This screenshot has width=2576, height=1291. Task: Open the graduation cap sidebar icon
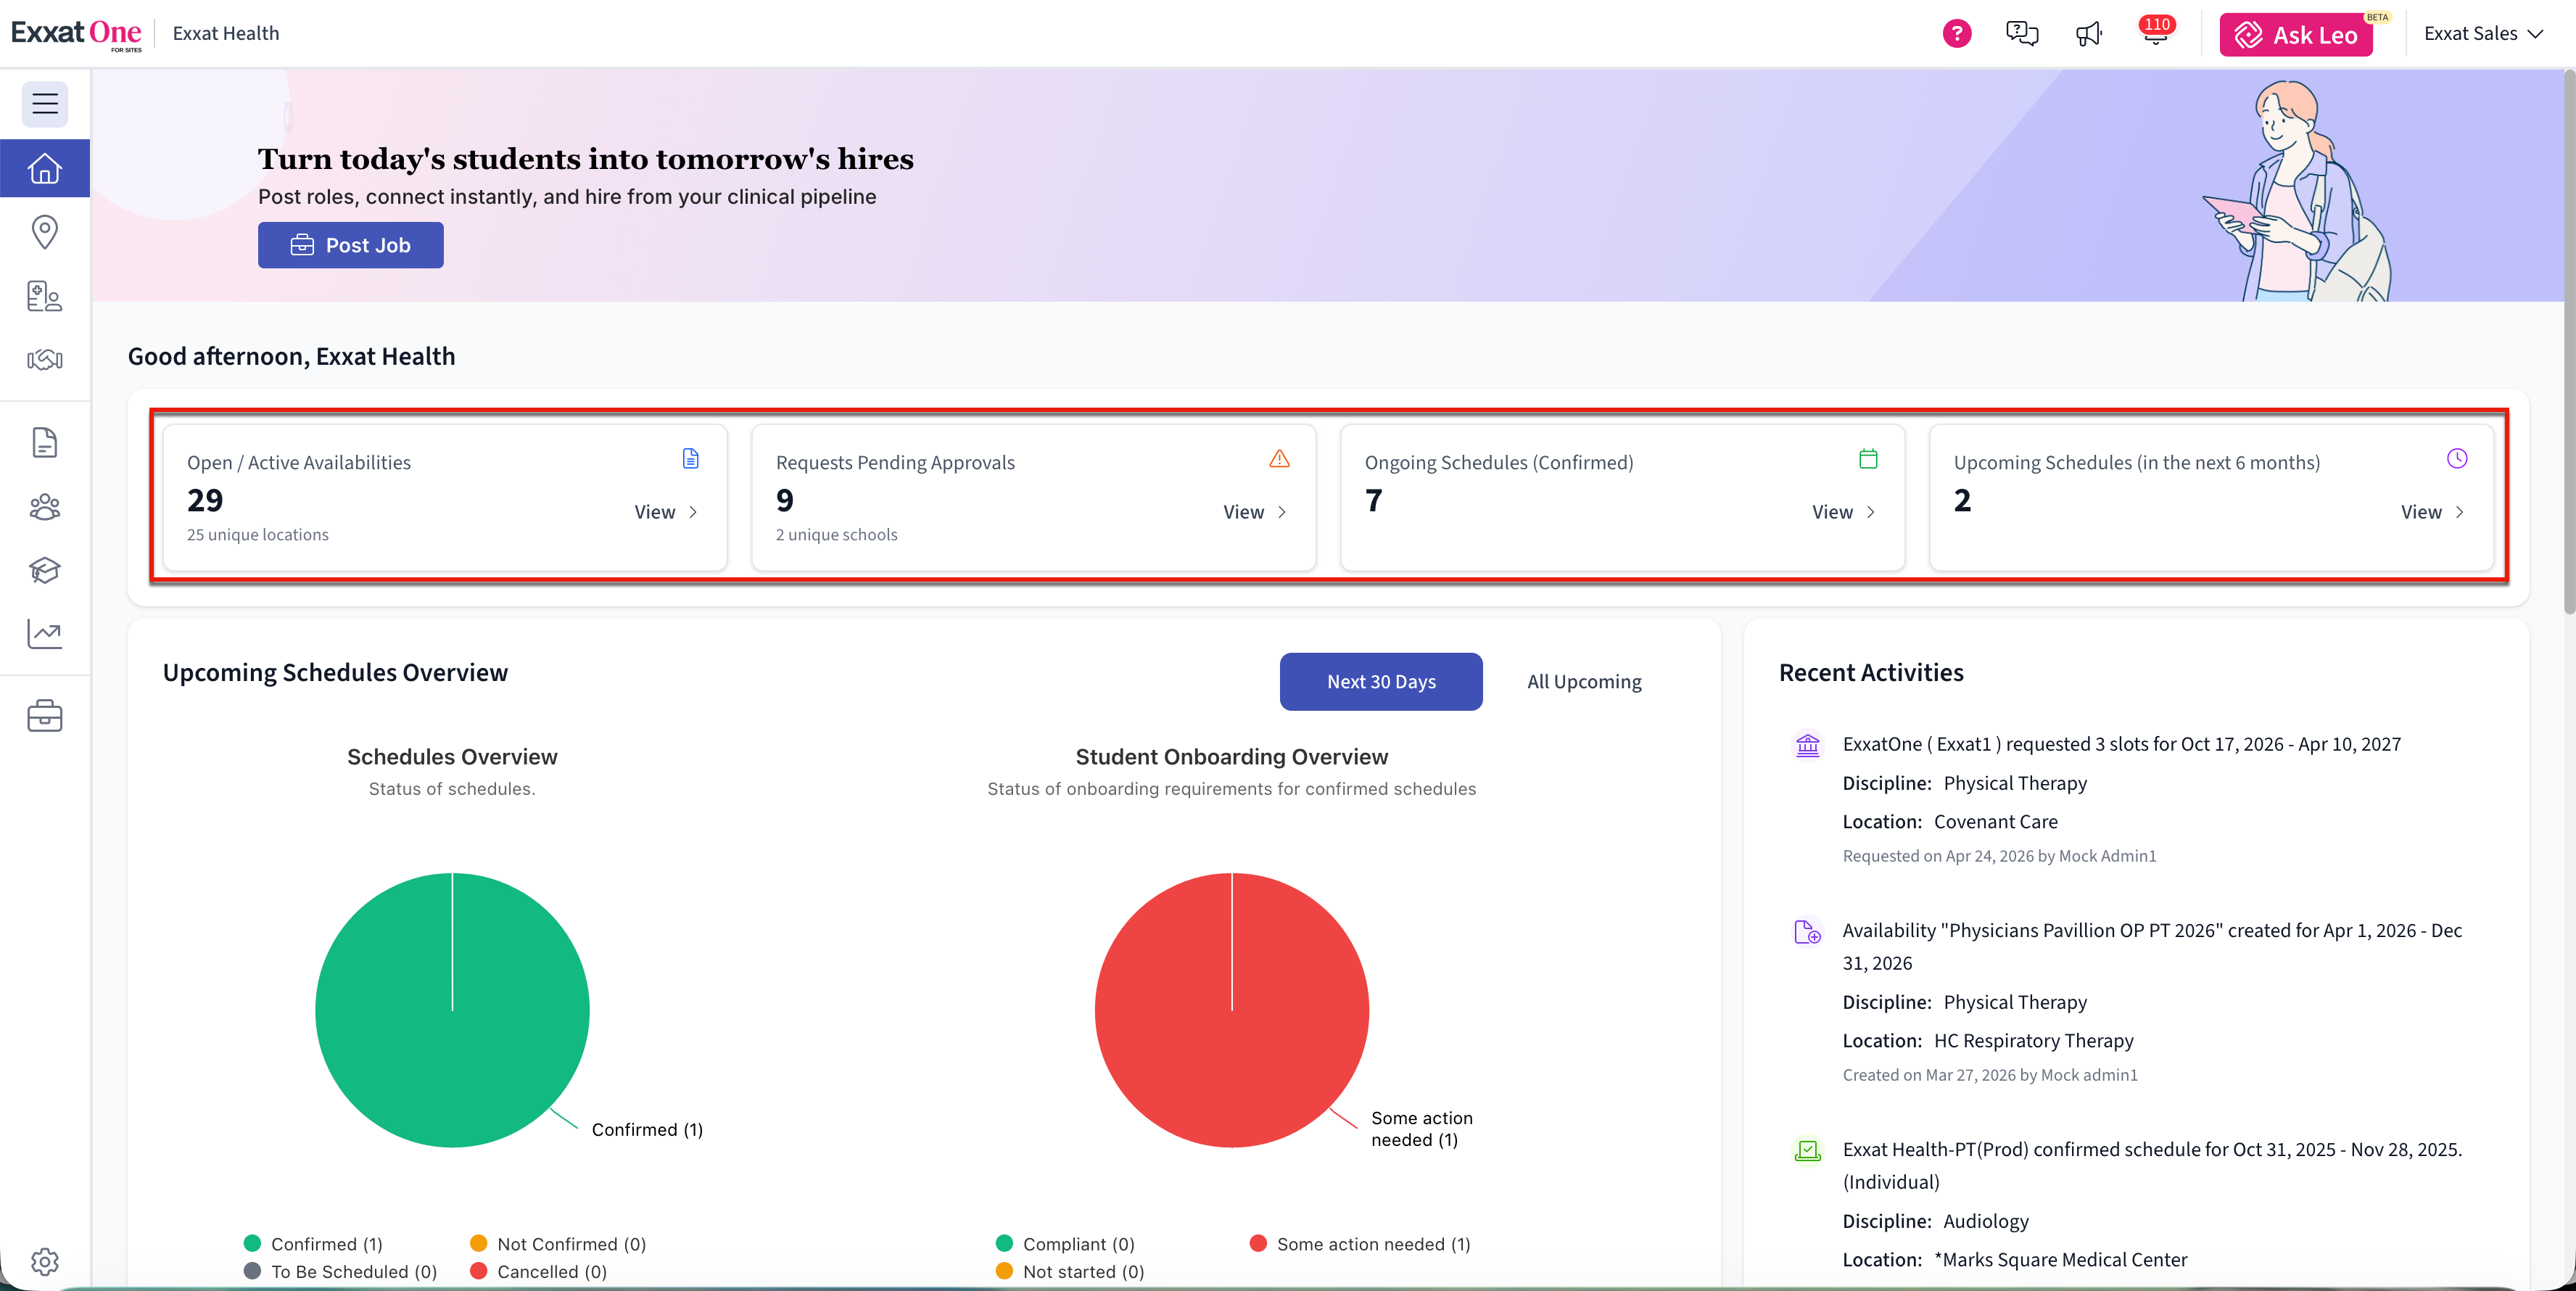(x=45, y=570)
